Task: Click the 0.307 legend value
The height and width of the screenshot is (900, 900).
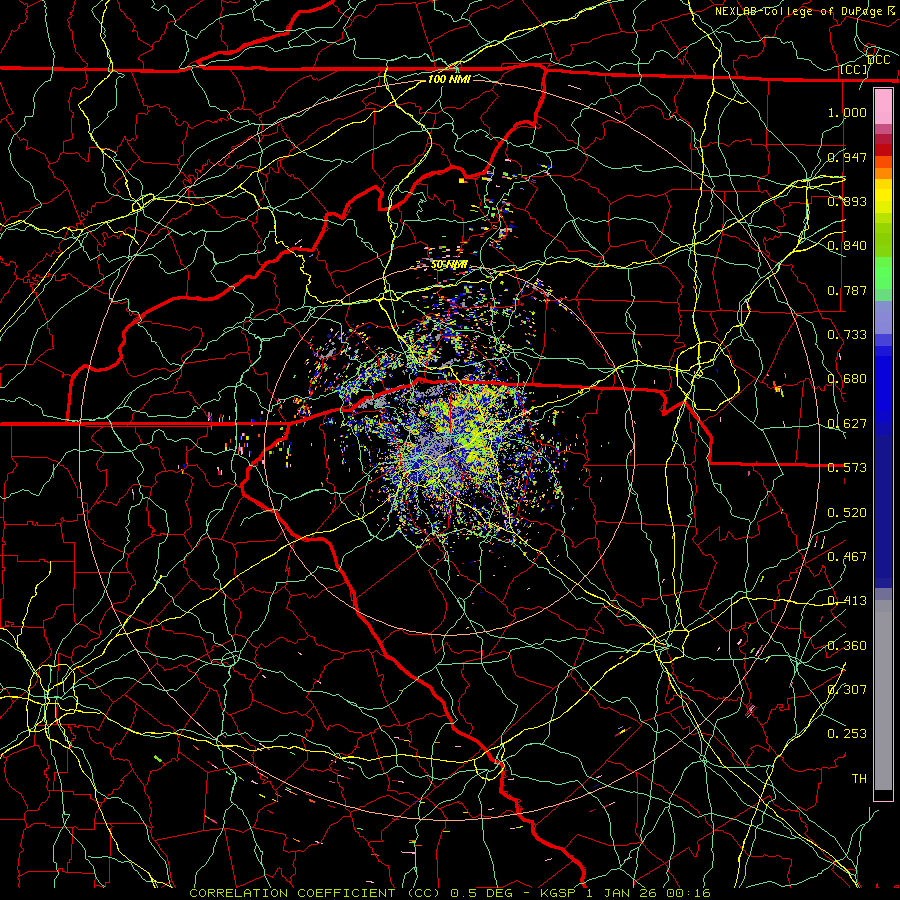Action: tap(847, 689)
